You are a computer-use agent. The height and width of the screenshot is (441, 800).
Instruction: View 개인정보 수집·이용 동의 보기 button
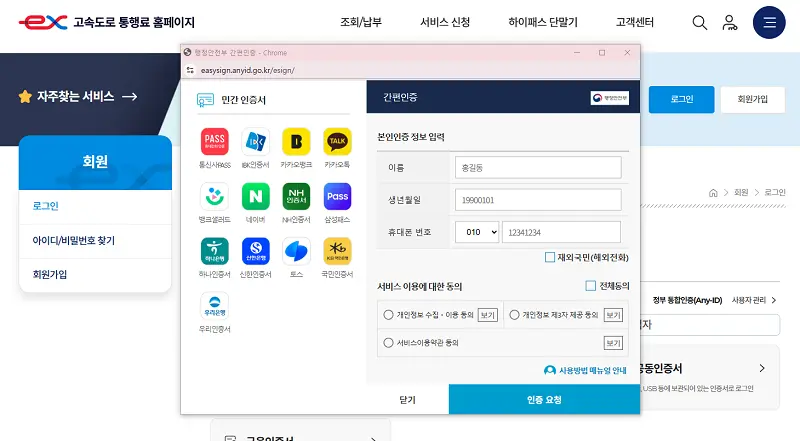pyautogui.click(x=487, y=315)
